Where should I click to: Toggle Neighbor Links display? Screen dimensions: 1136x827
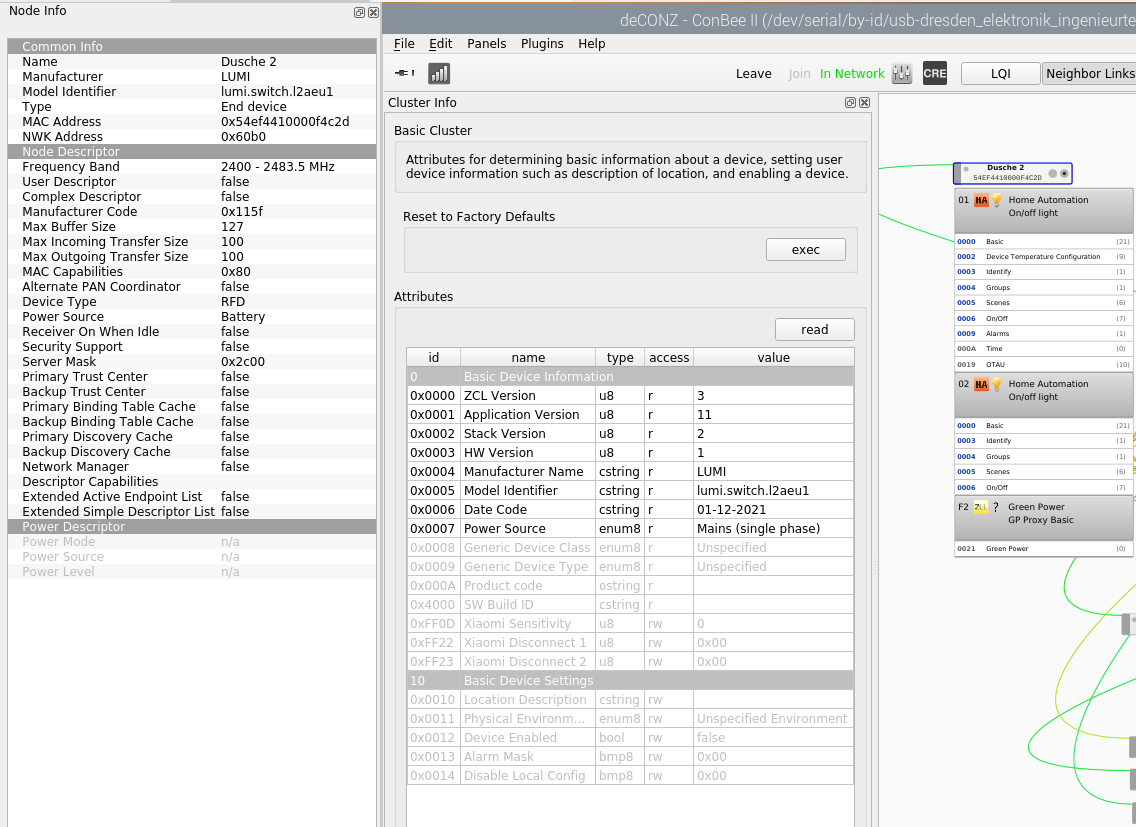click(x=1089, y=73)
